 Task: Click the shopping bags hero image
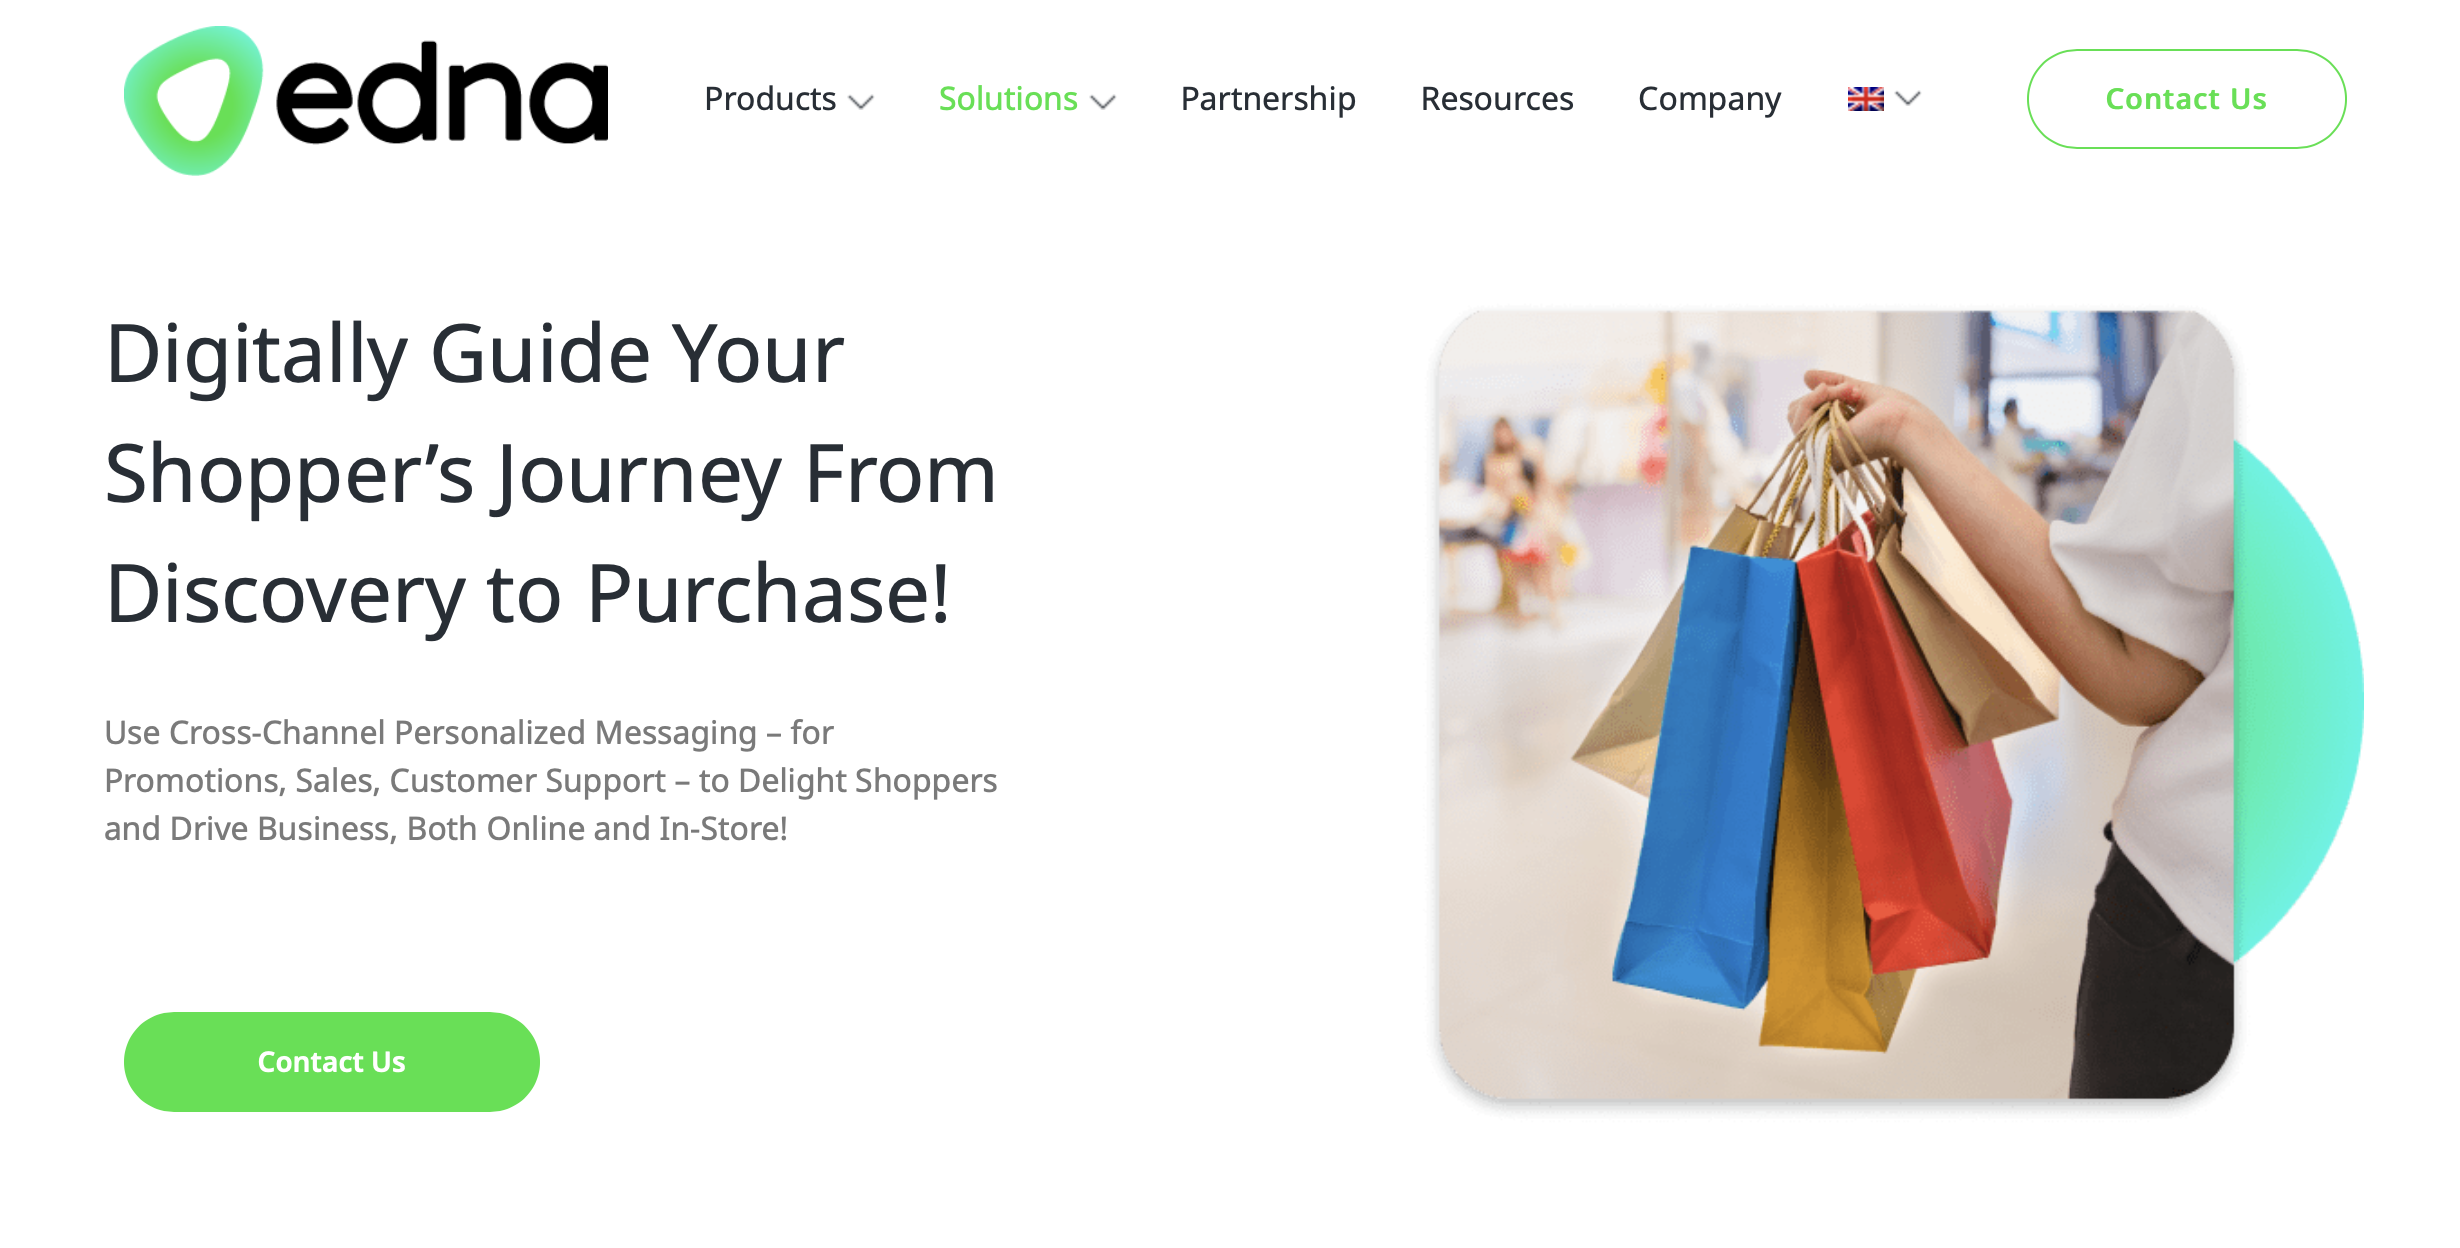point(1836,705)
